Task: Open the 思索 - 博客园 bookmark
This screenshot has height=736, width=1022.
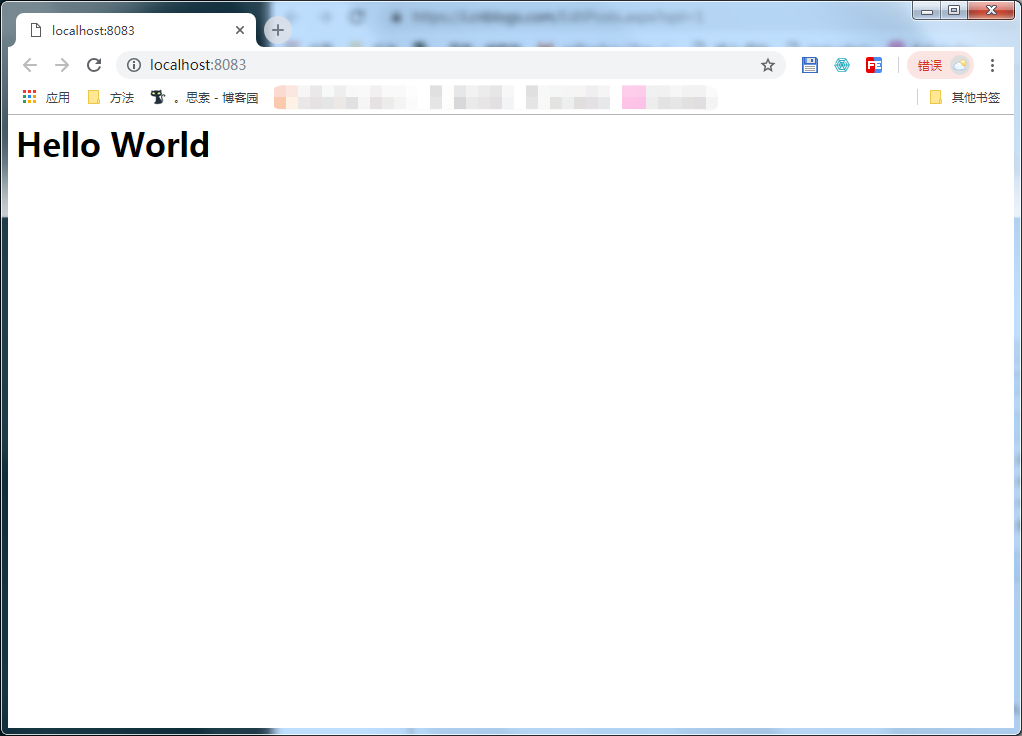Action: coord(204,98)
